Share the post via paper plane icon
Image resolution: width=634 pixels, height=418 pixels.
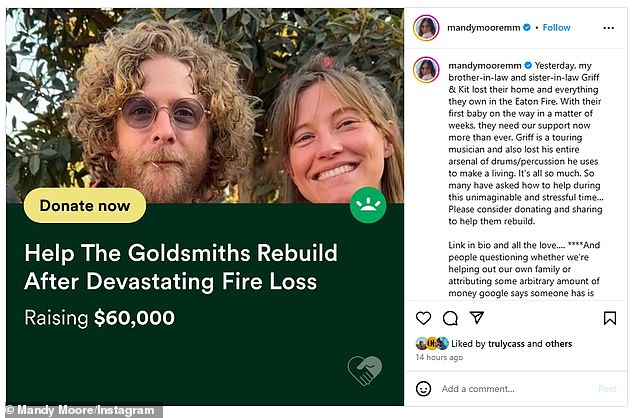point(477,317)
